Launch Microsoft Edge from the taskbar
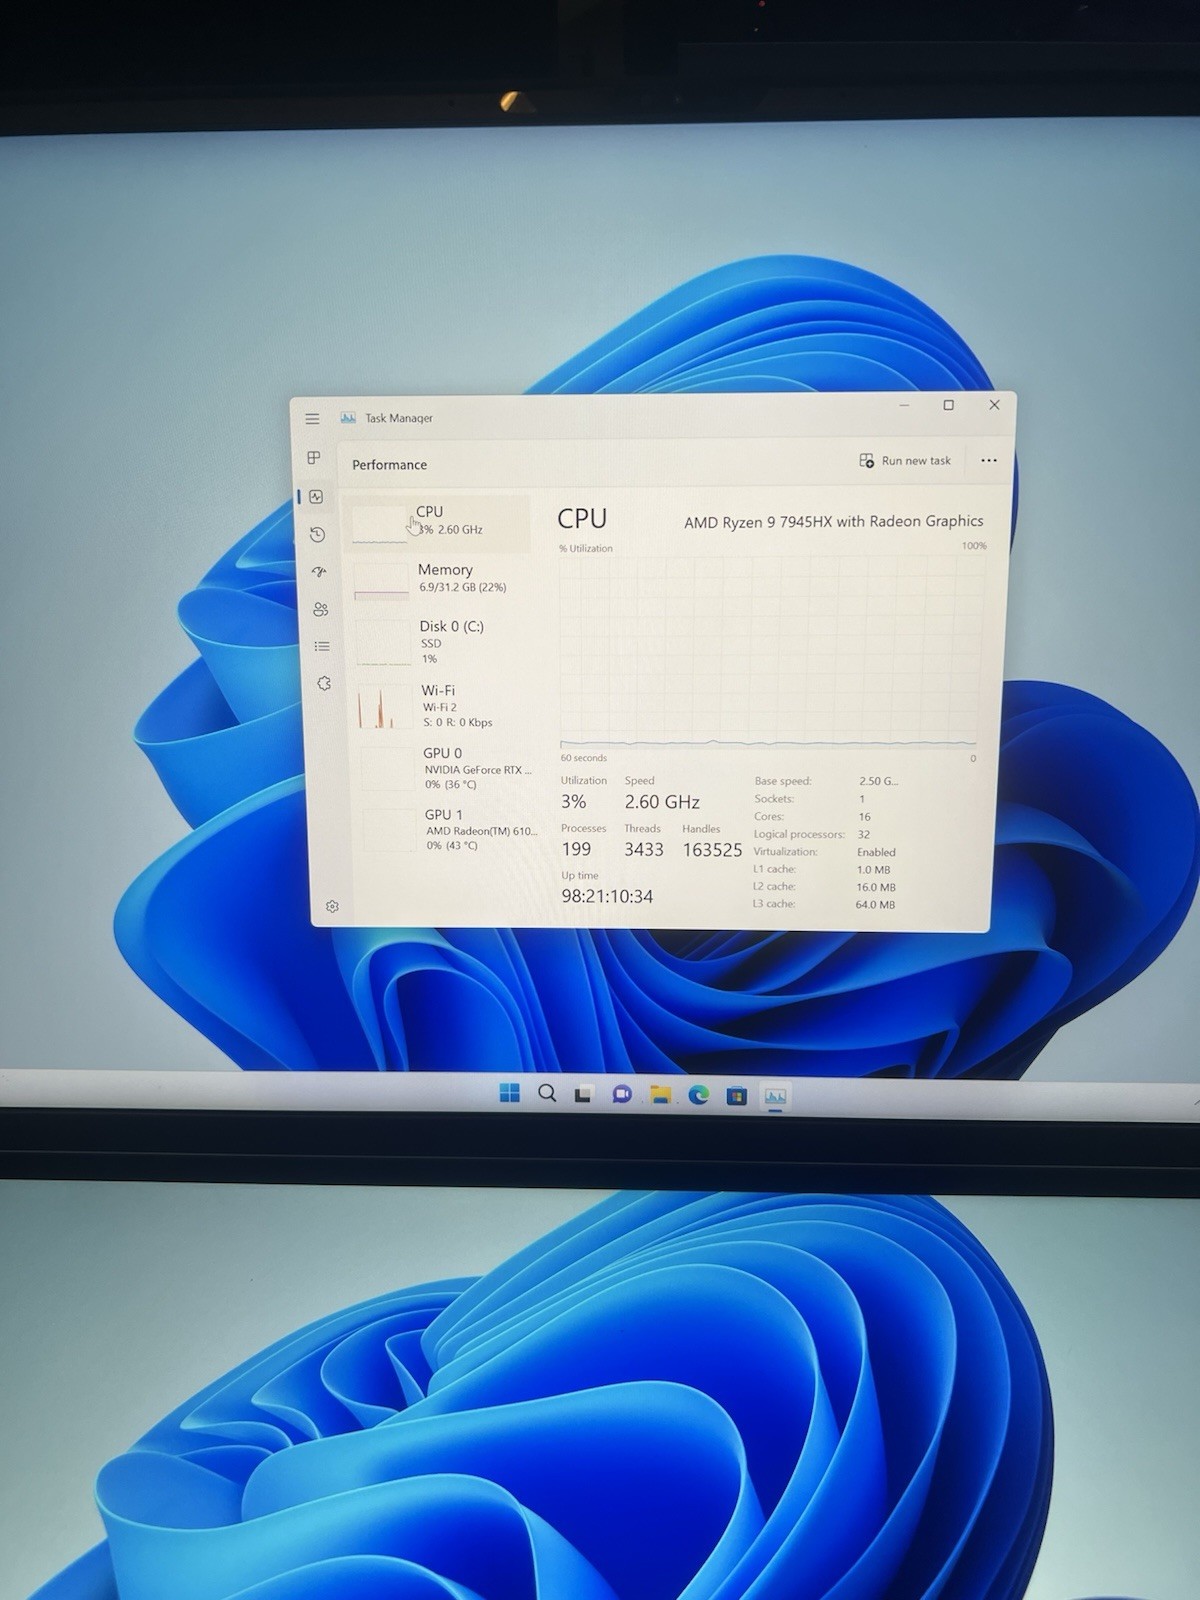This screenshot has width=1200, height=1600. [698, 1095]
